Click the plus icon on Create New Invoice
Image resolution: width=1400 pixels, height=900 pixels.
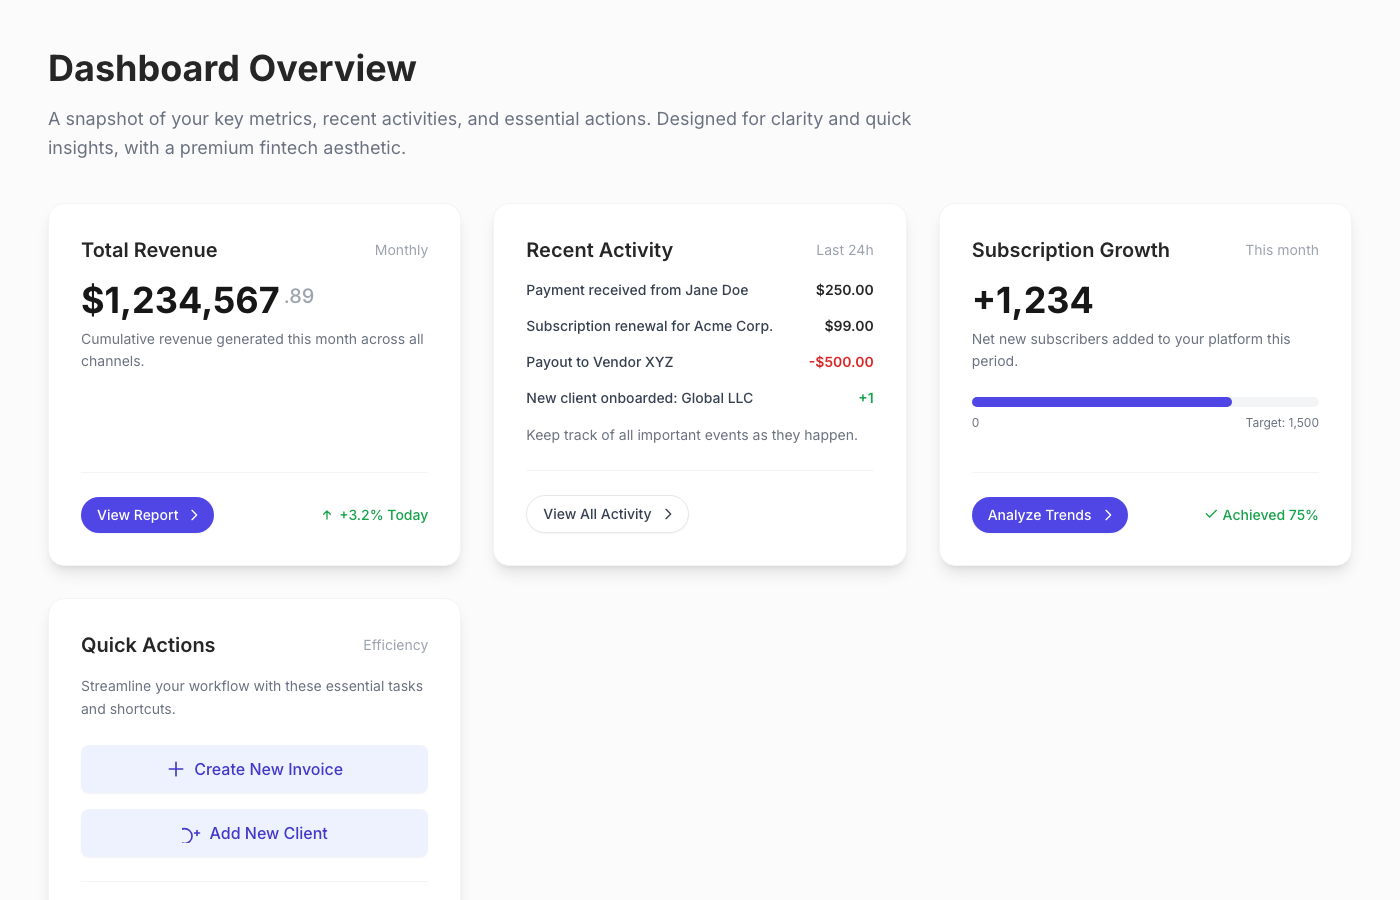(x=175, y=769)
